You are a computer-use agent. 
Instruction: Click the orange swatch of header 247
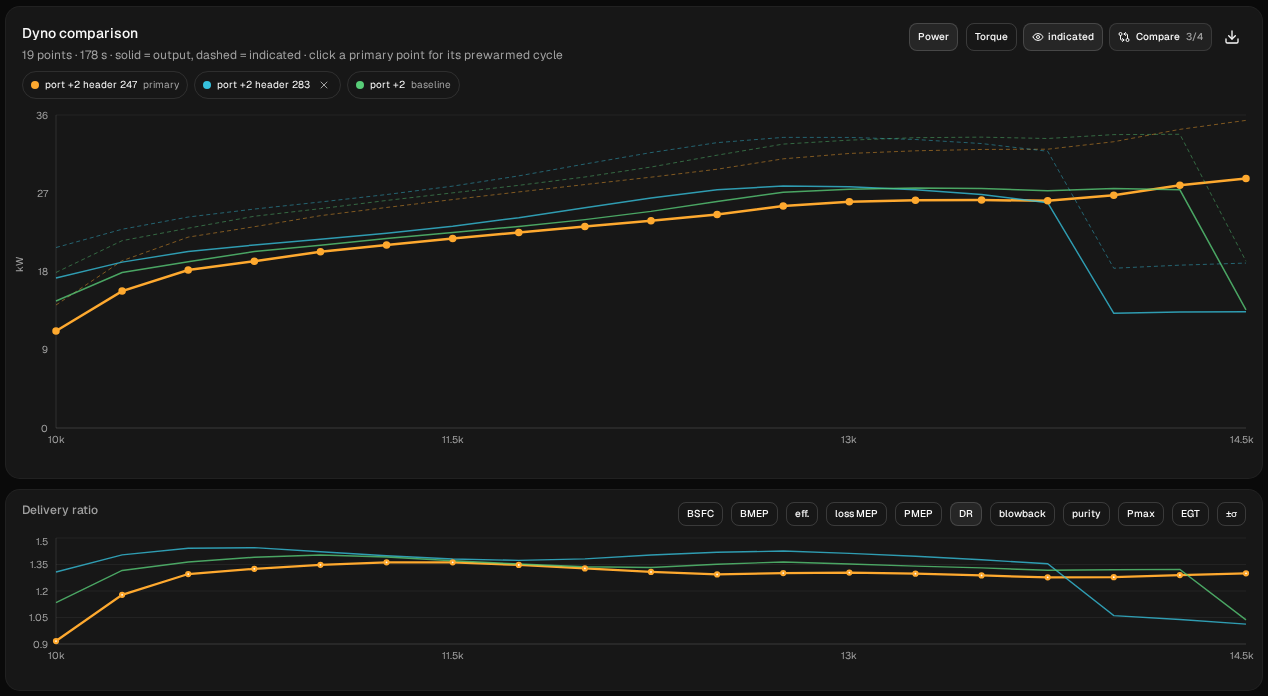coord(36,85)
